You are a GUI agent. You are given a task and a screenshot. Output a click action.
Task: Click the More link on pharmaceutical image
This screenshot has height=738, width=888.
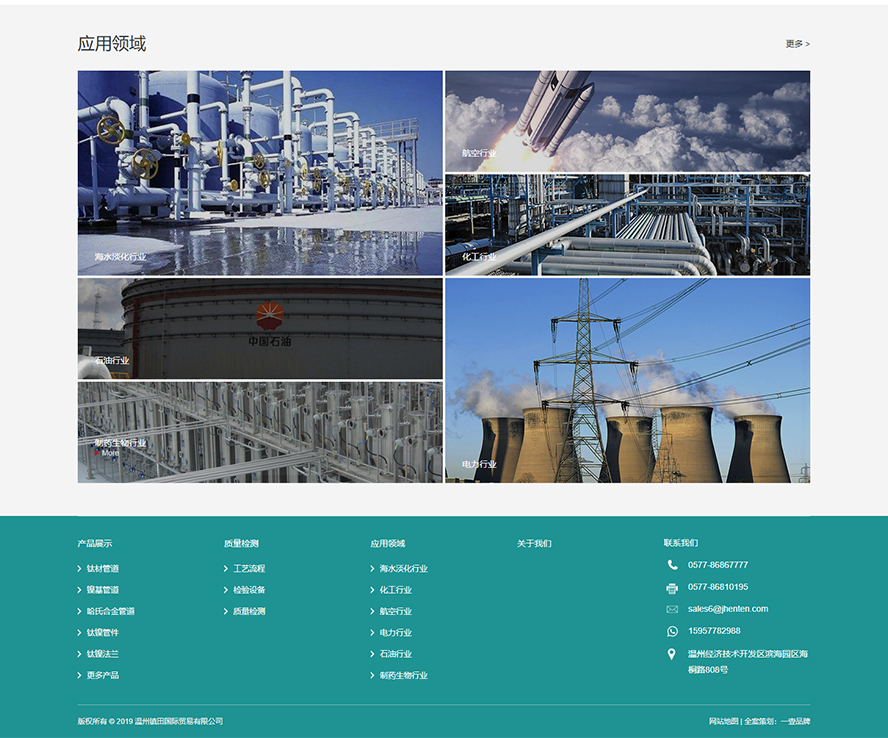[110, 453]
